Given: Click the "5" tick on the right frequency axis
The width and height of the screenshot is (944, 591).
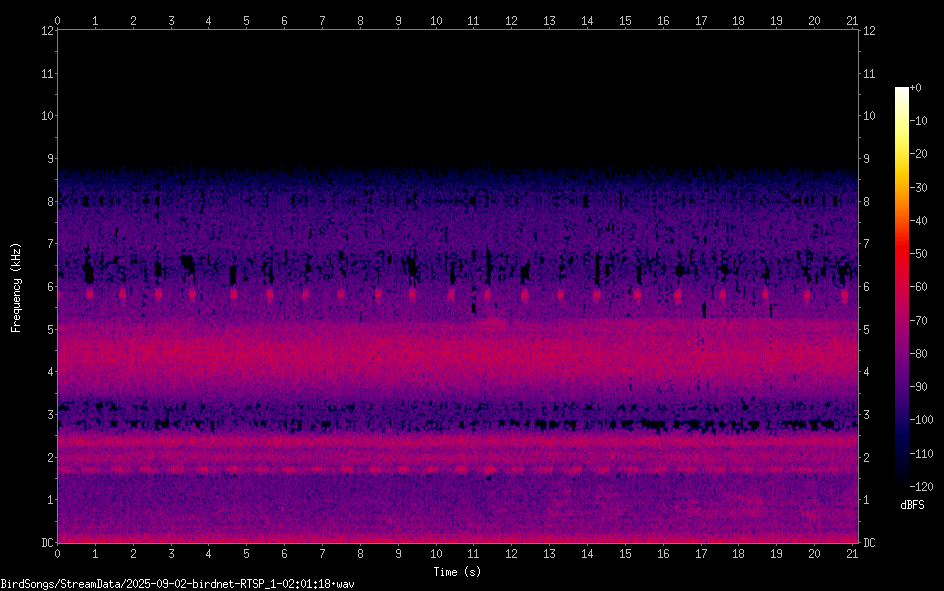Looking at the screenshot, I should click(866, 330).
